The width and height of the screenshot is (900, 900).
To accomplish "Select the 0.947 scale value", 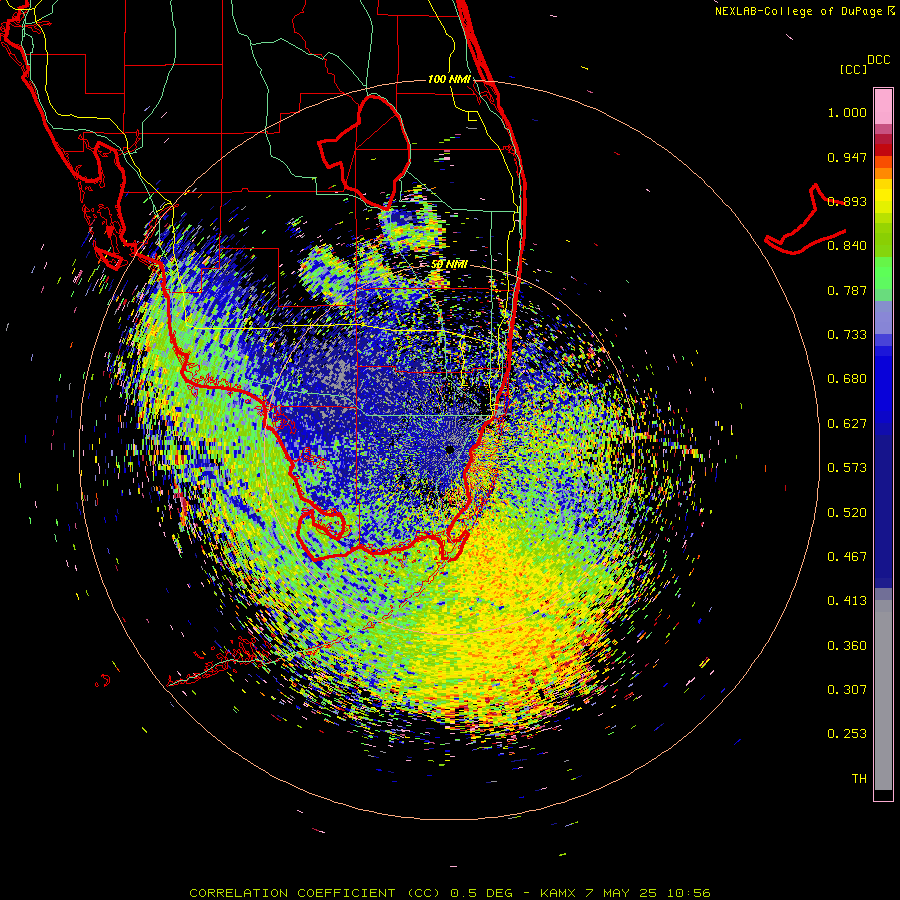I will [x=847, y=157].
